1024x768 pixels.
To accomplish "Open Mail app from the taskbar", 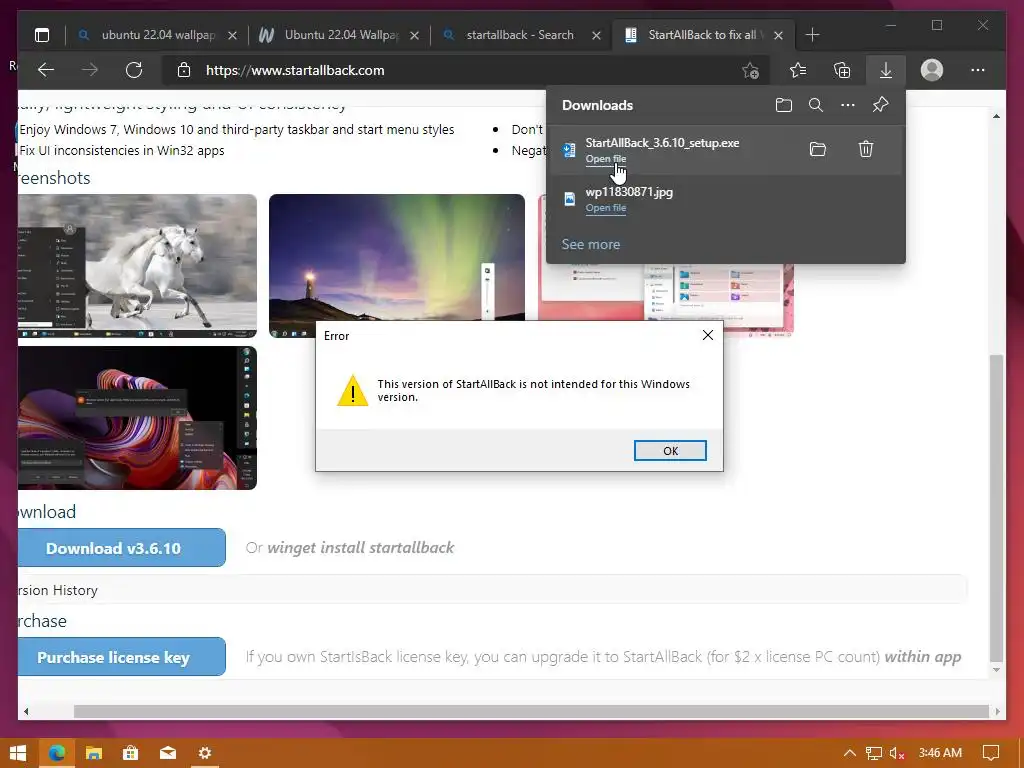I will (168, 753).
